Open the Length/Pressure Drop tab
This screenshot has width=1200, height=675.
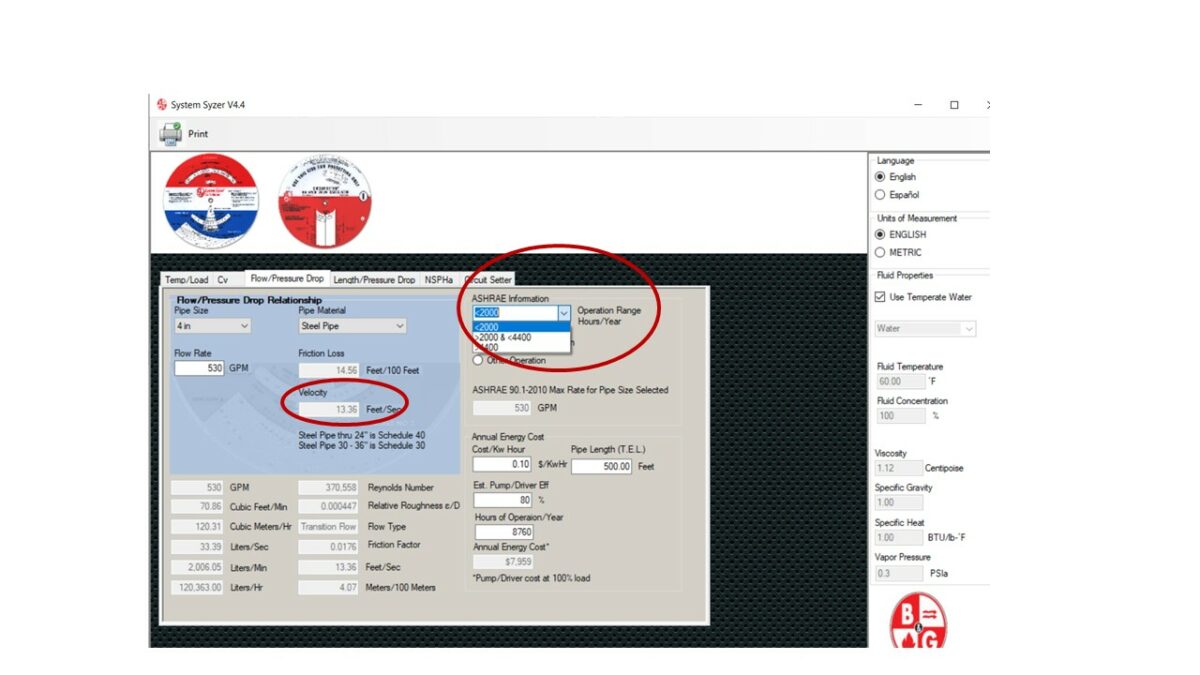click(x=374, y=280)
